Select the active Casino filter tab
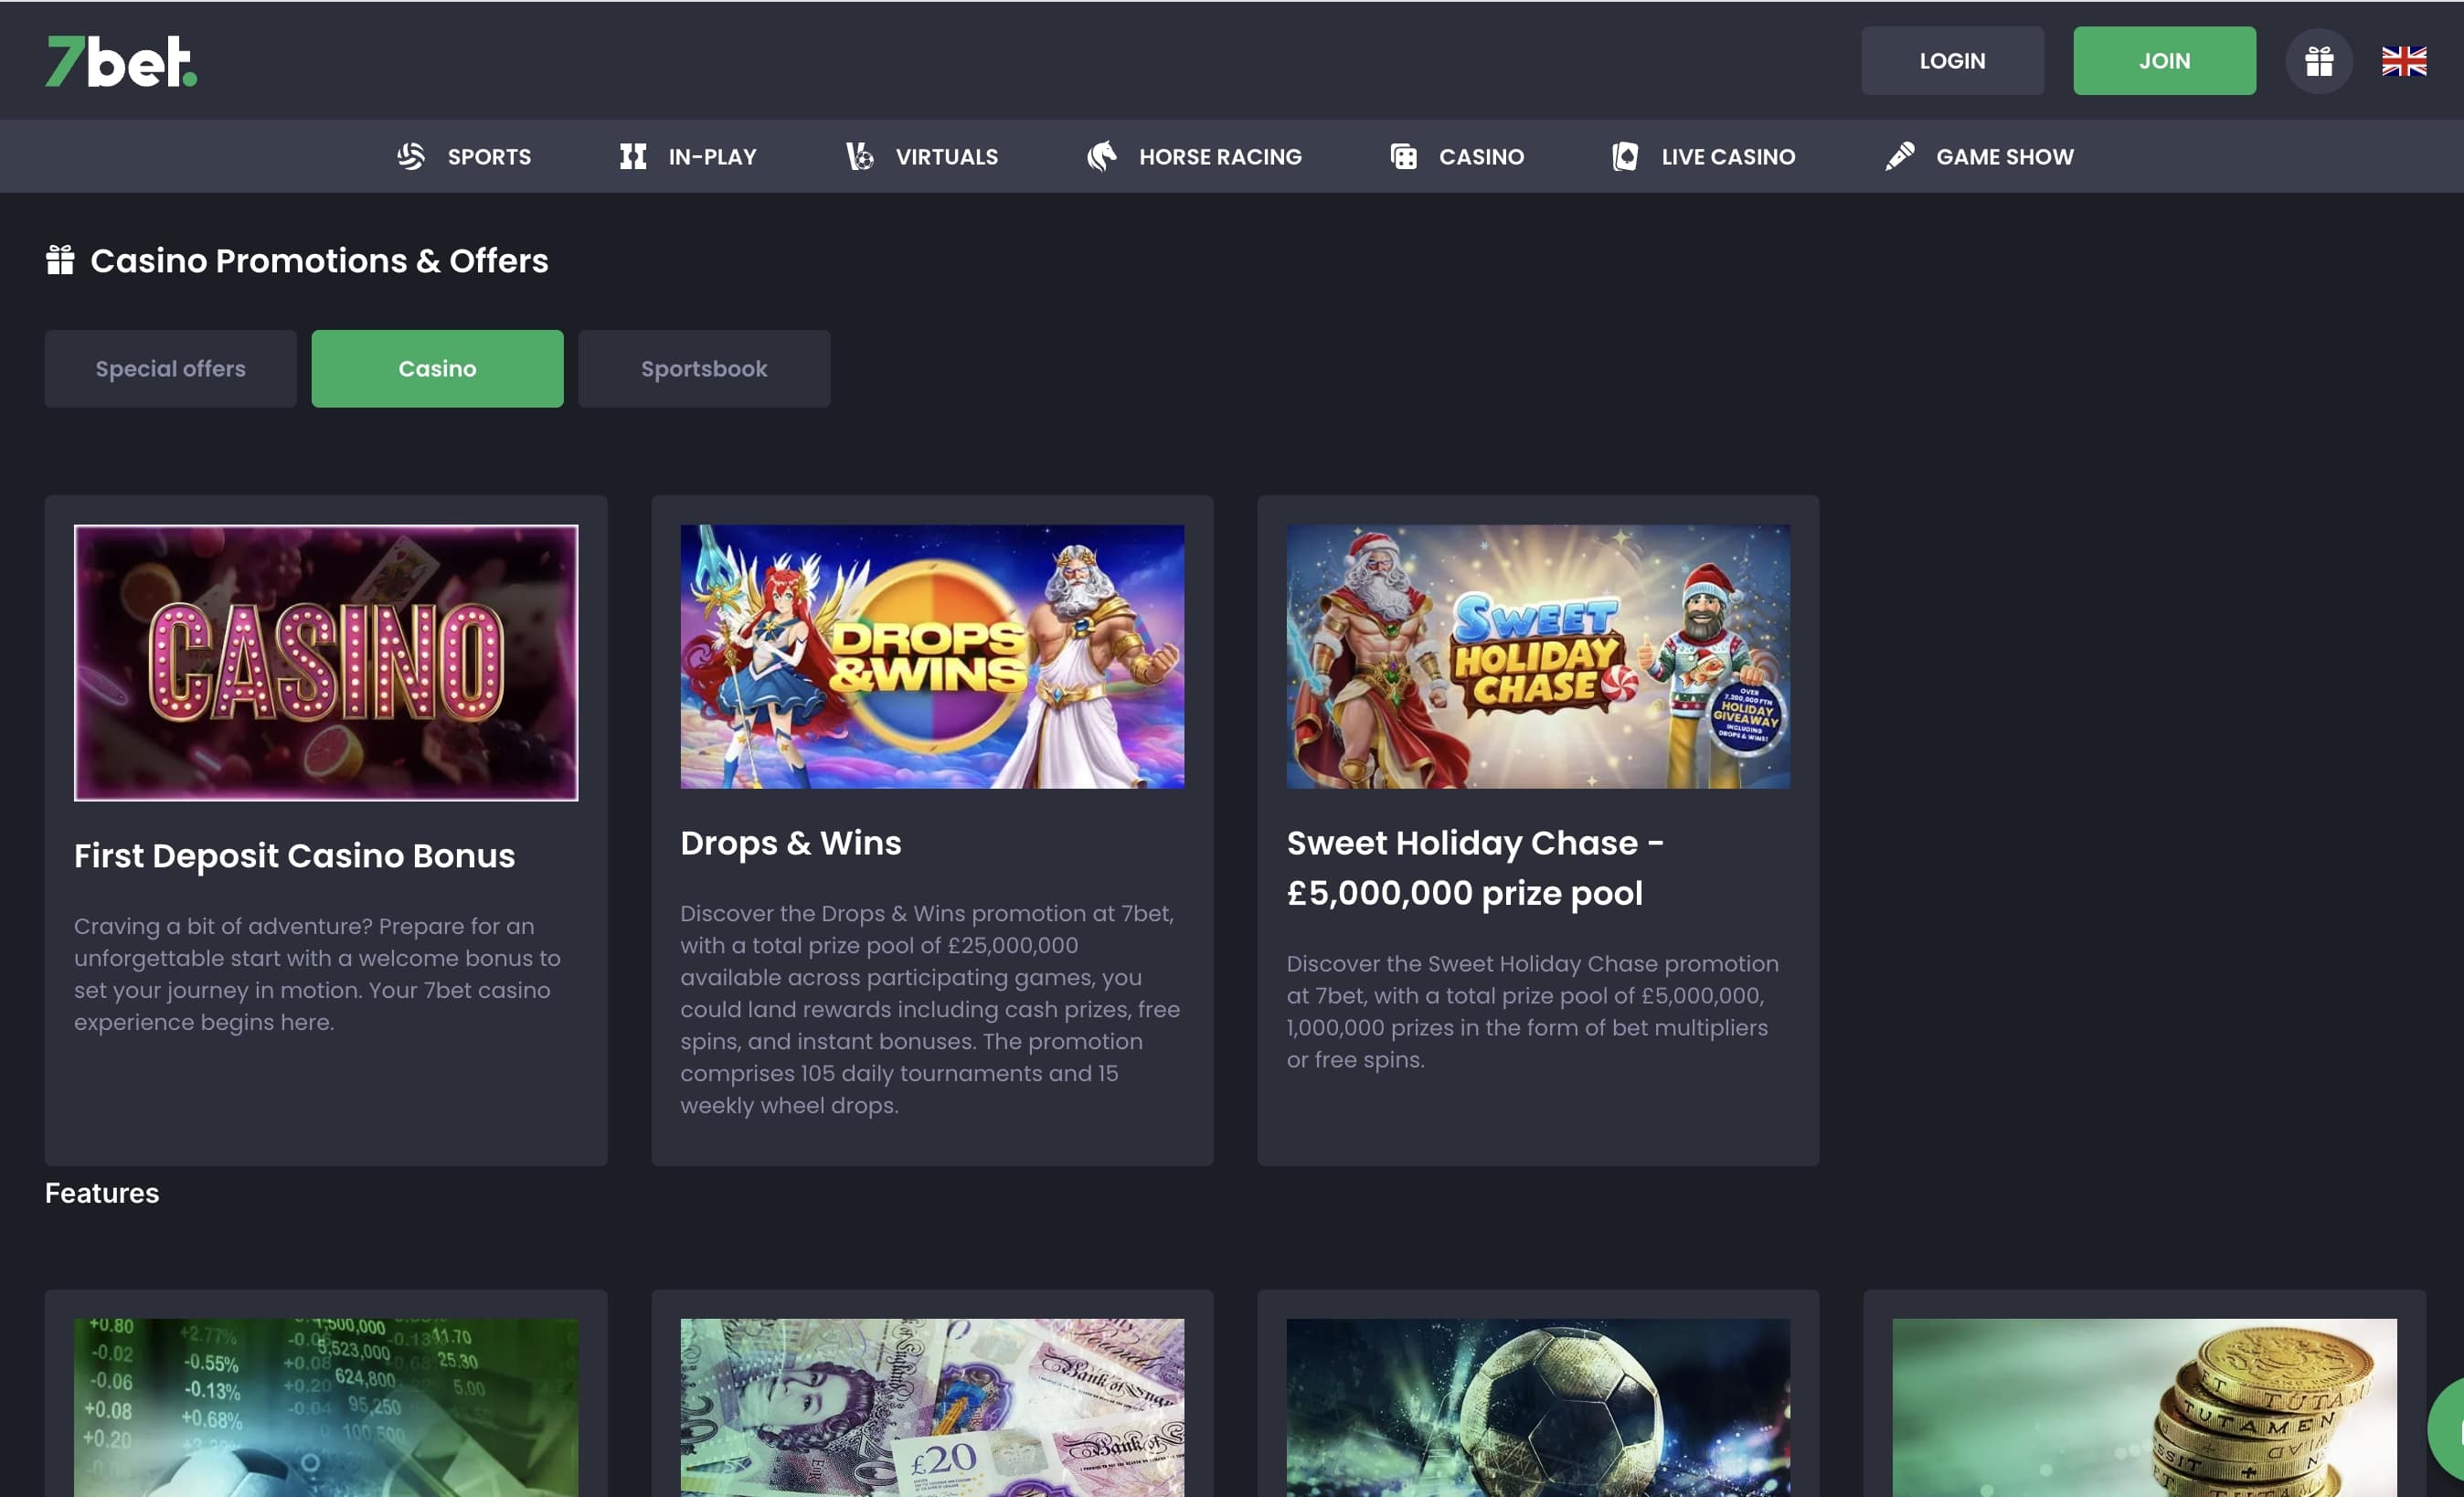The width and height of the screenshot is (2464, 1497). (x=437, y=368)
